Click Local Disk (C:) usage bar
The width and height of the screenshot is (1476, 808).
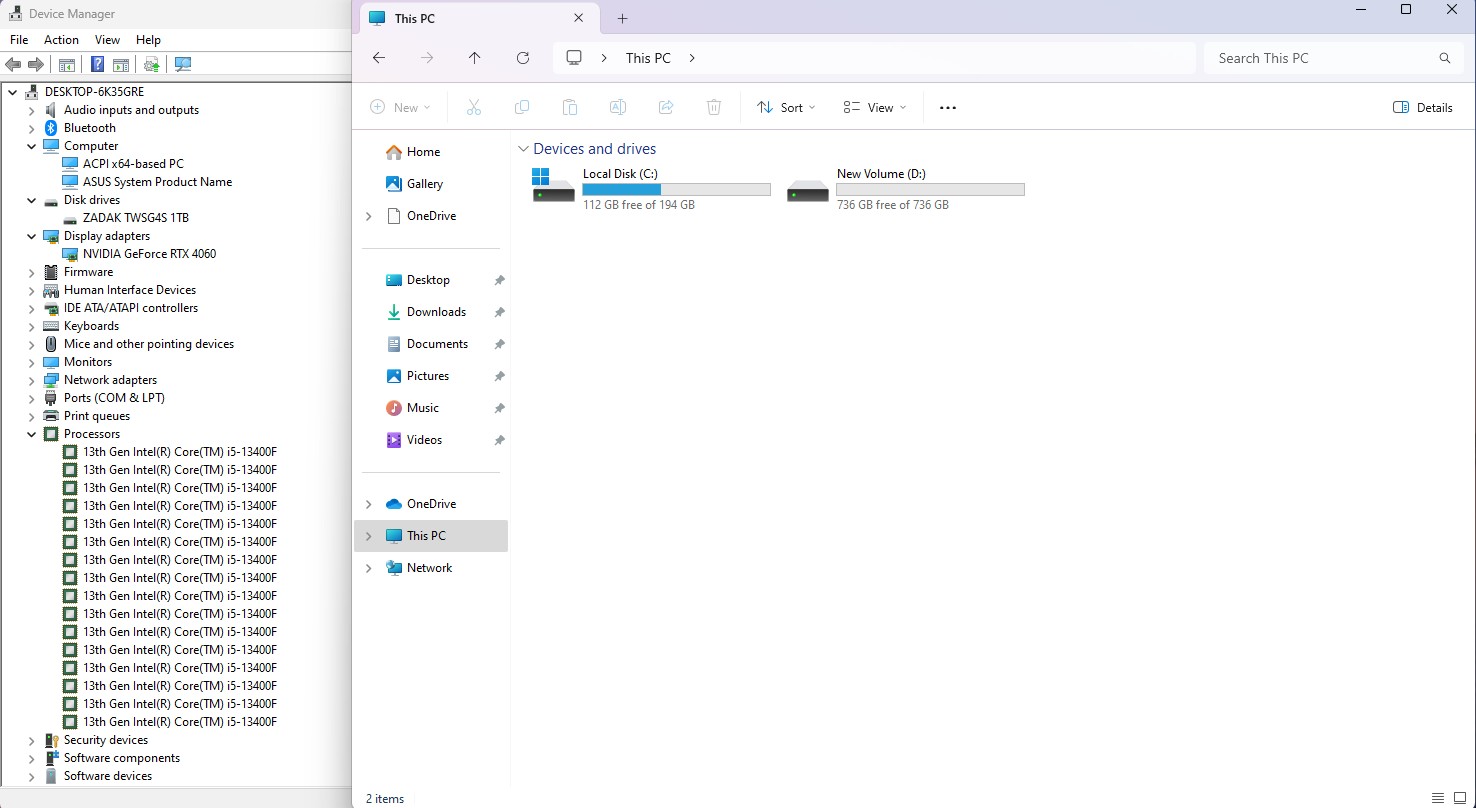pyautogui.click(x=676, y=190)
